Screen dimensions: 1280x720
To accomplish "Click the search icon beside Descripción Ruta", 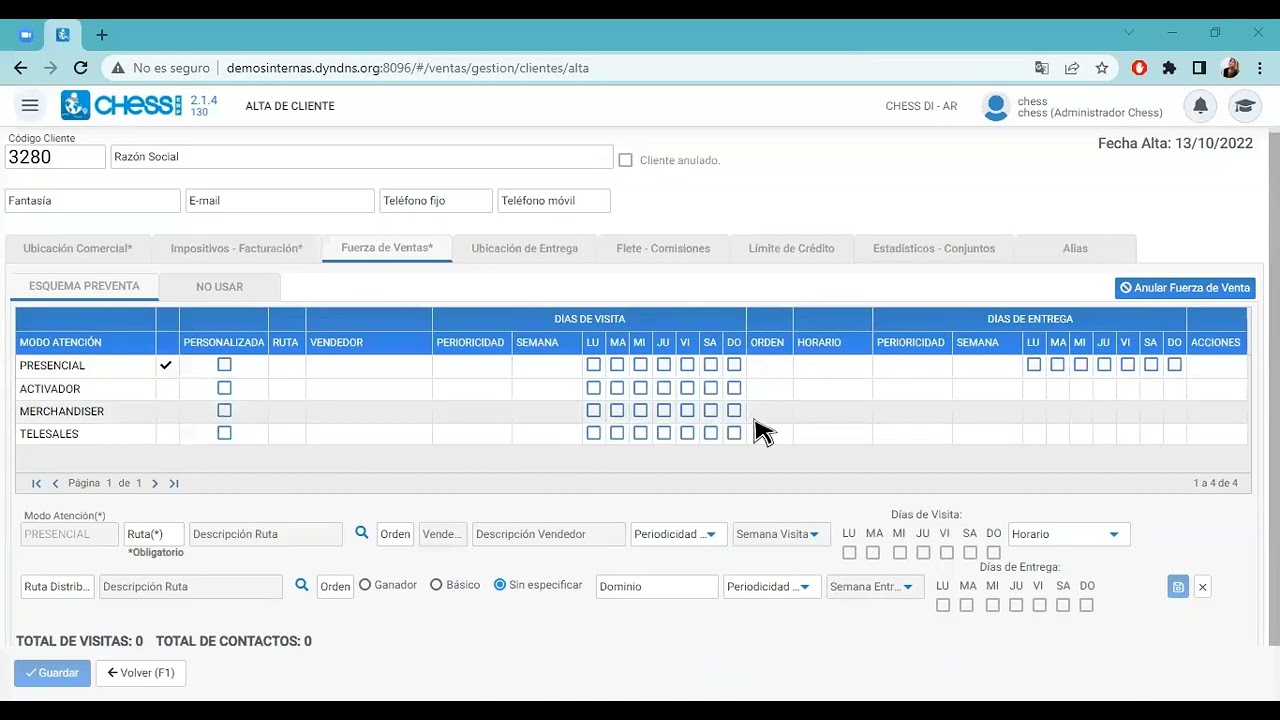I will (362, 534).
